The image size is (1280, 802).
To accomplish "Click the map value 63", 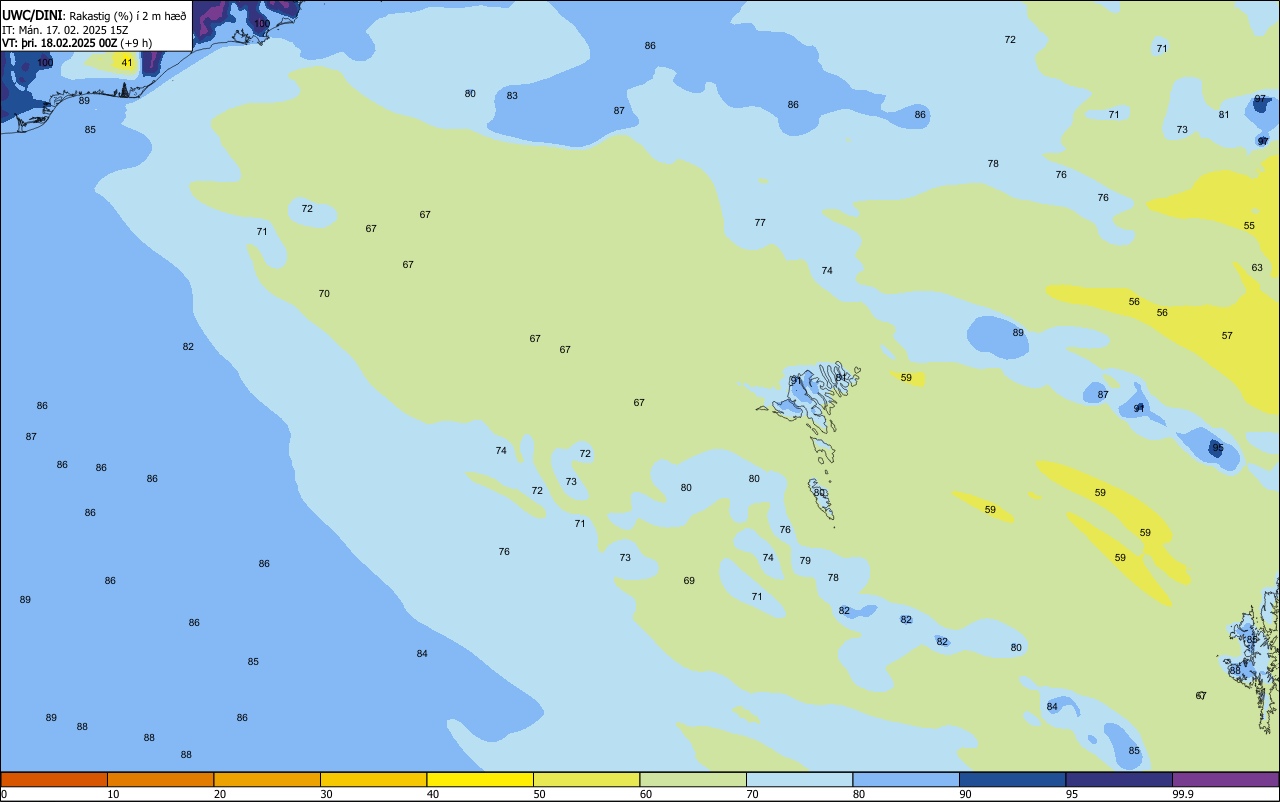I will coord(1257,268).
